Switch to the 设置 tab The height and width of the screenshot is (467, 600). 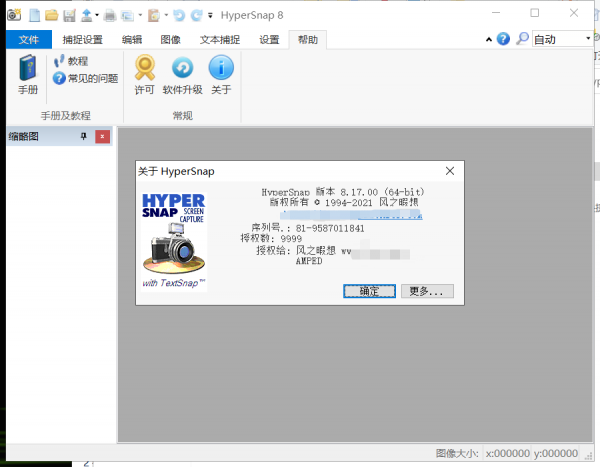click(269, 39)
